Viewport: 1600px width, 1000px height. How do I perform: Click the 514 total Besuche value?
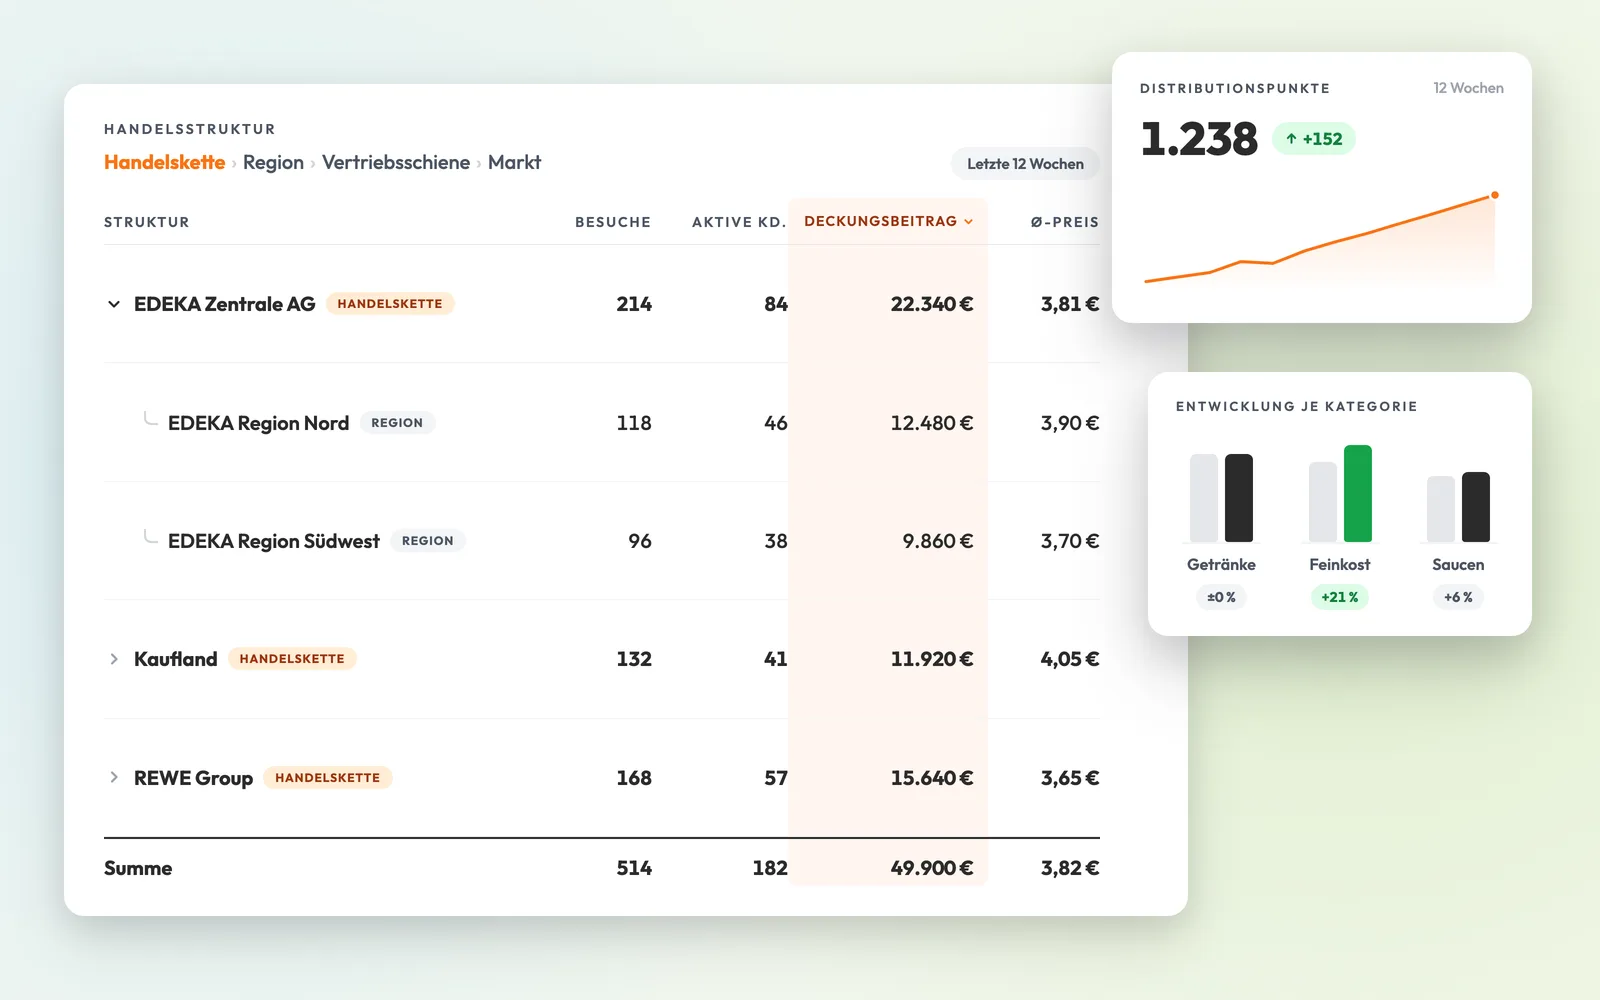(634, 868)
